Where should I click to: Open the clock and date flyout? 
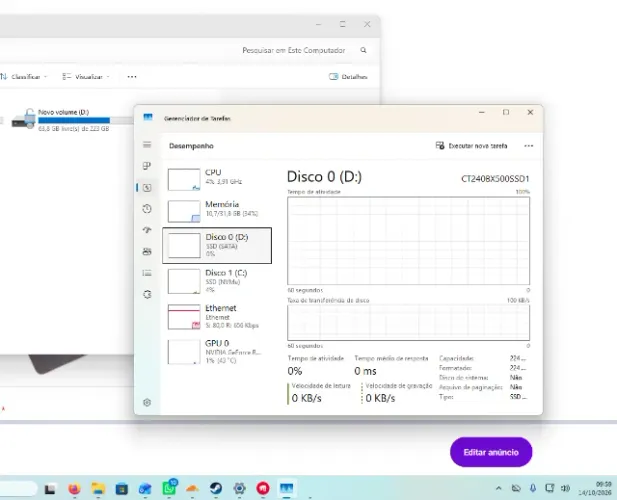[x=595, y=489]
